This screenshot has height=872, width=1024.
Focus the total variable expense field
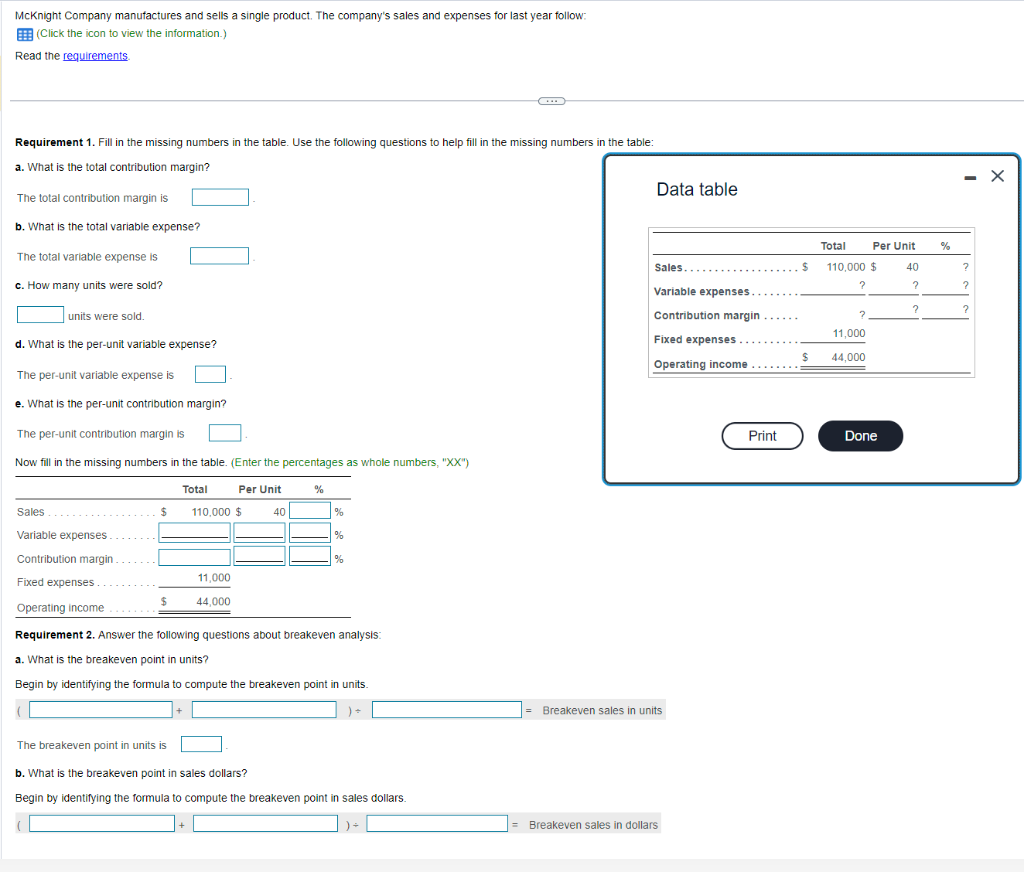coord(219,256)
